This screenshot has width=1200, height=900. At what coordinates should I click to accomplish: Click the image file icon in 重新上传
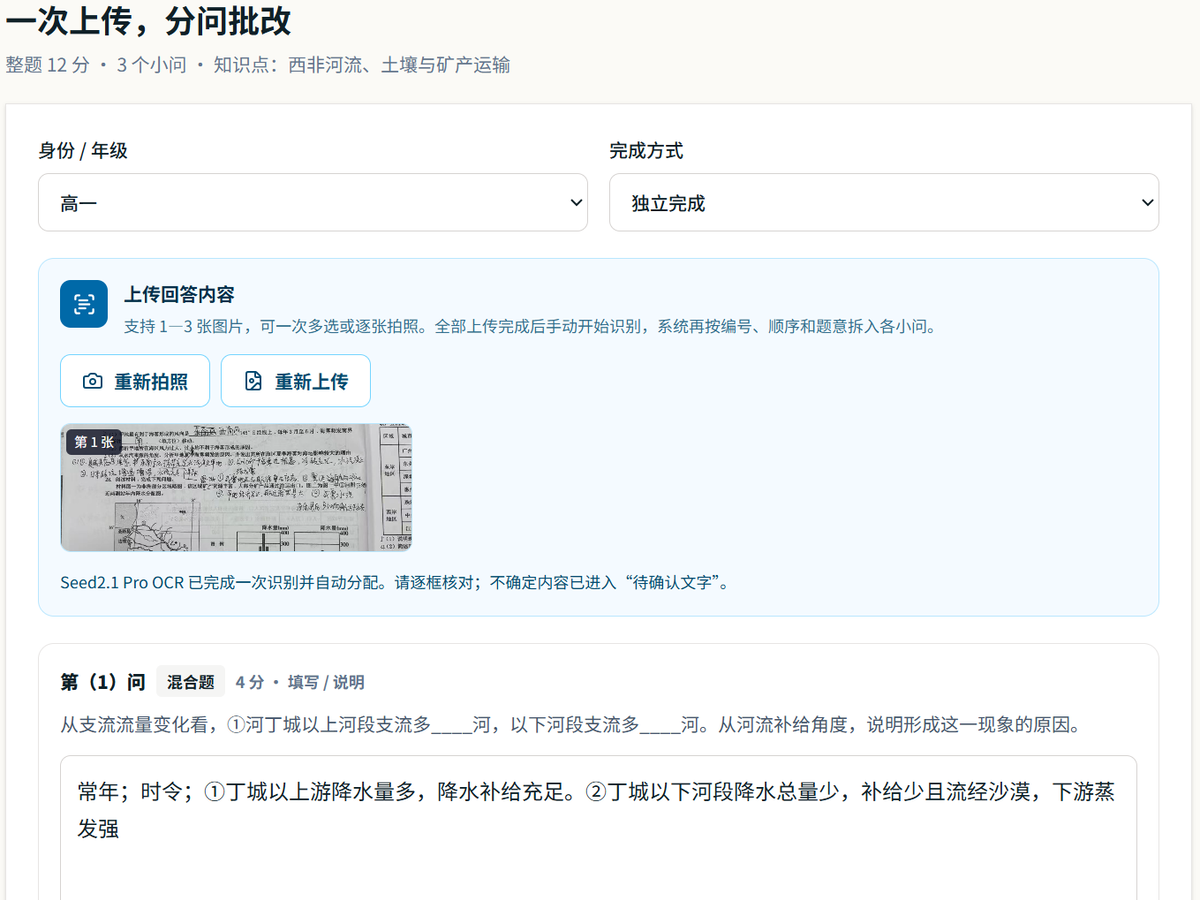[253, 381]
